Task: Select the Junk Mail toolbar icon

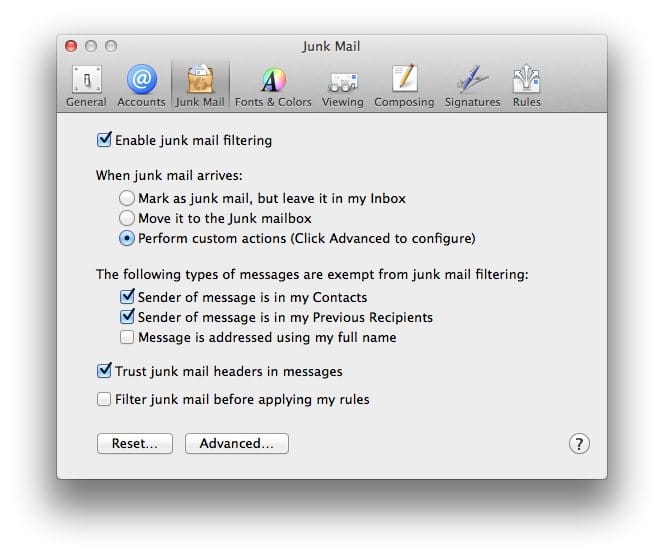Action: 200,85
